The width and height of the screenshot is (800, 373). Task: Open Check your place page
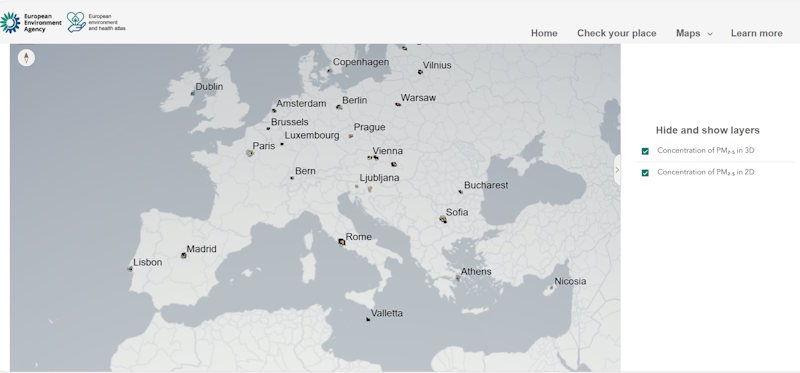coord(616,33)
